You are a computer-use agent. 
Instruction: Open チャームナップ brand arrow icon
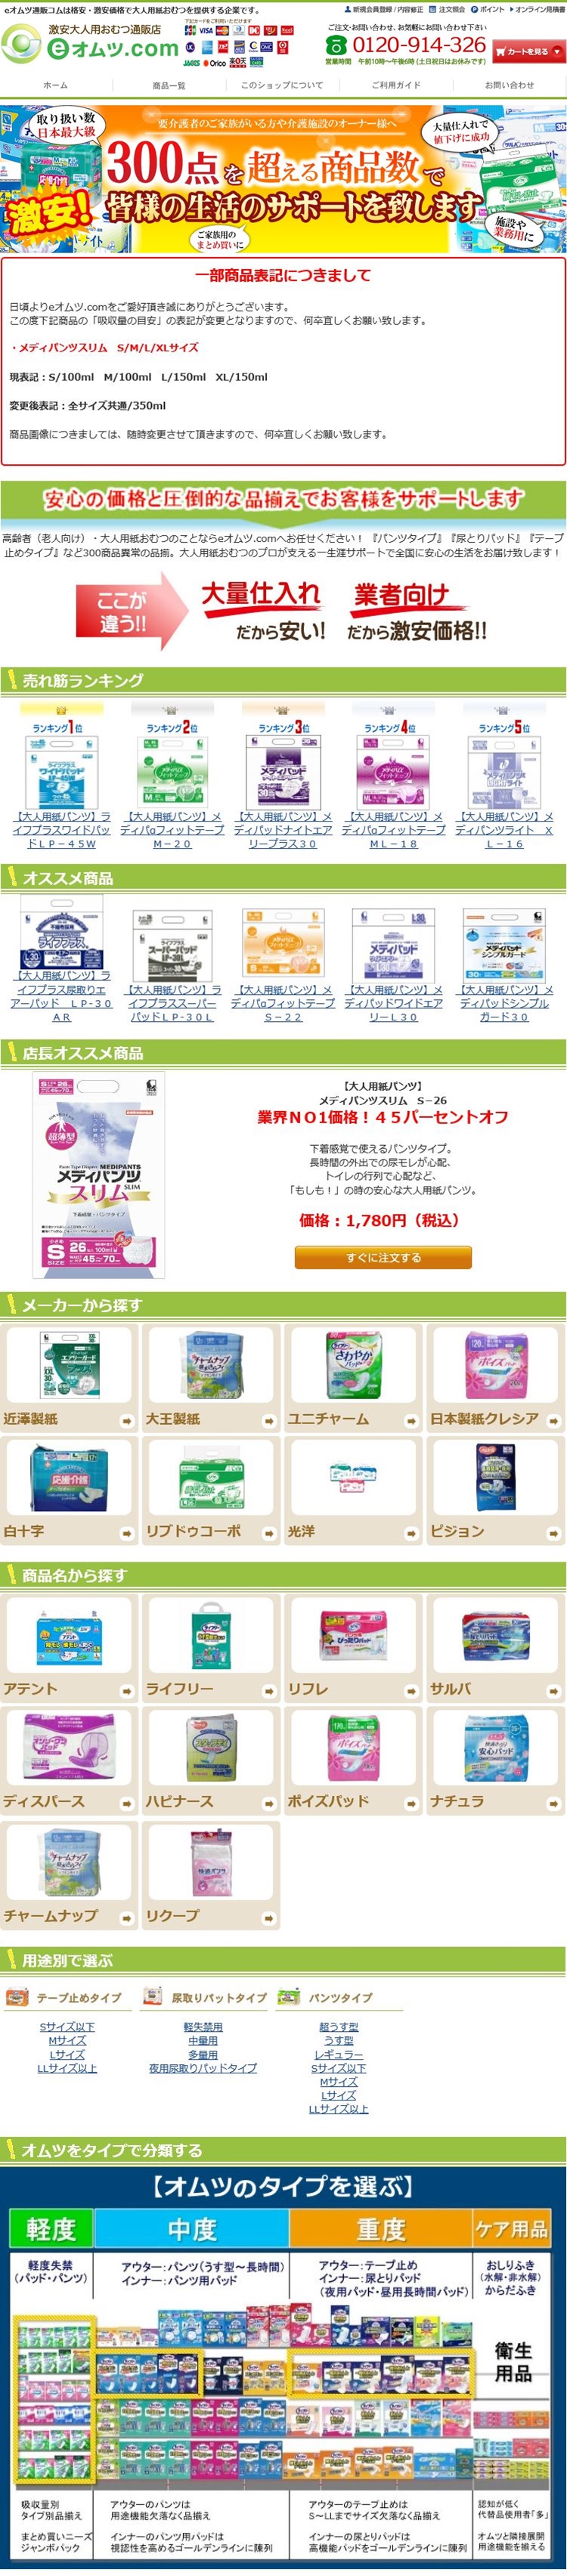coord(126,1918)
